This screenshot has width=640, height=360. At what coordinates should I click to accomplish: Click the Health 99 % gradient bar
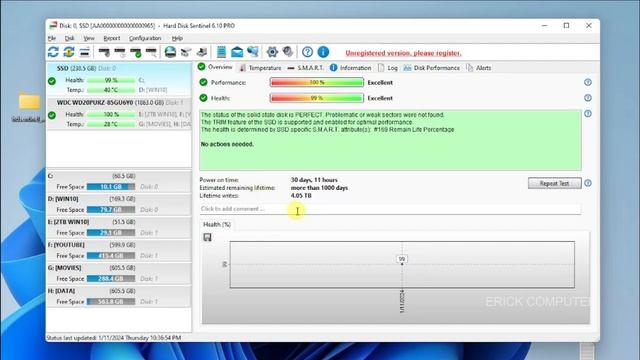coord(317,98)
